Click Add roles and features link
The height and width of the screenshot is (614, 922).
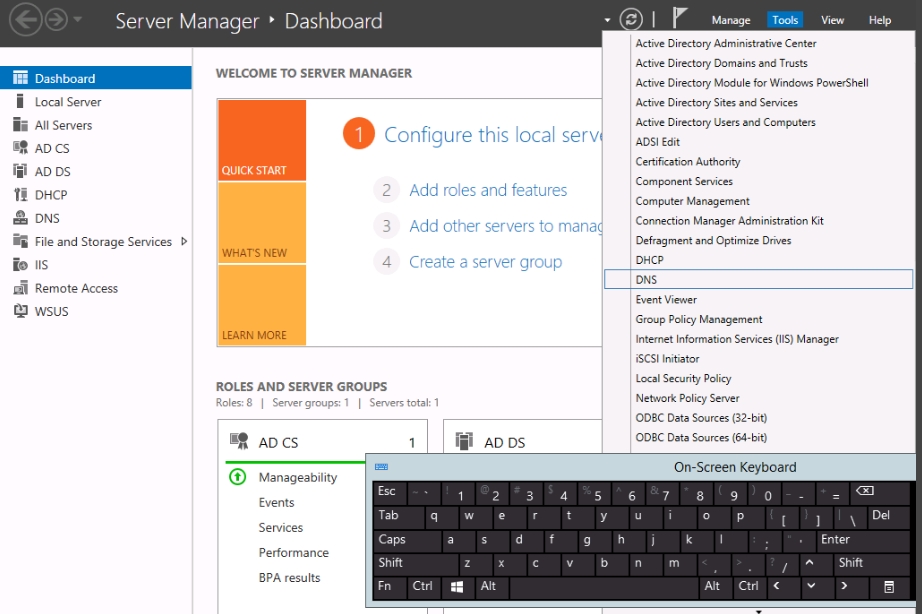tap(488, 190)
